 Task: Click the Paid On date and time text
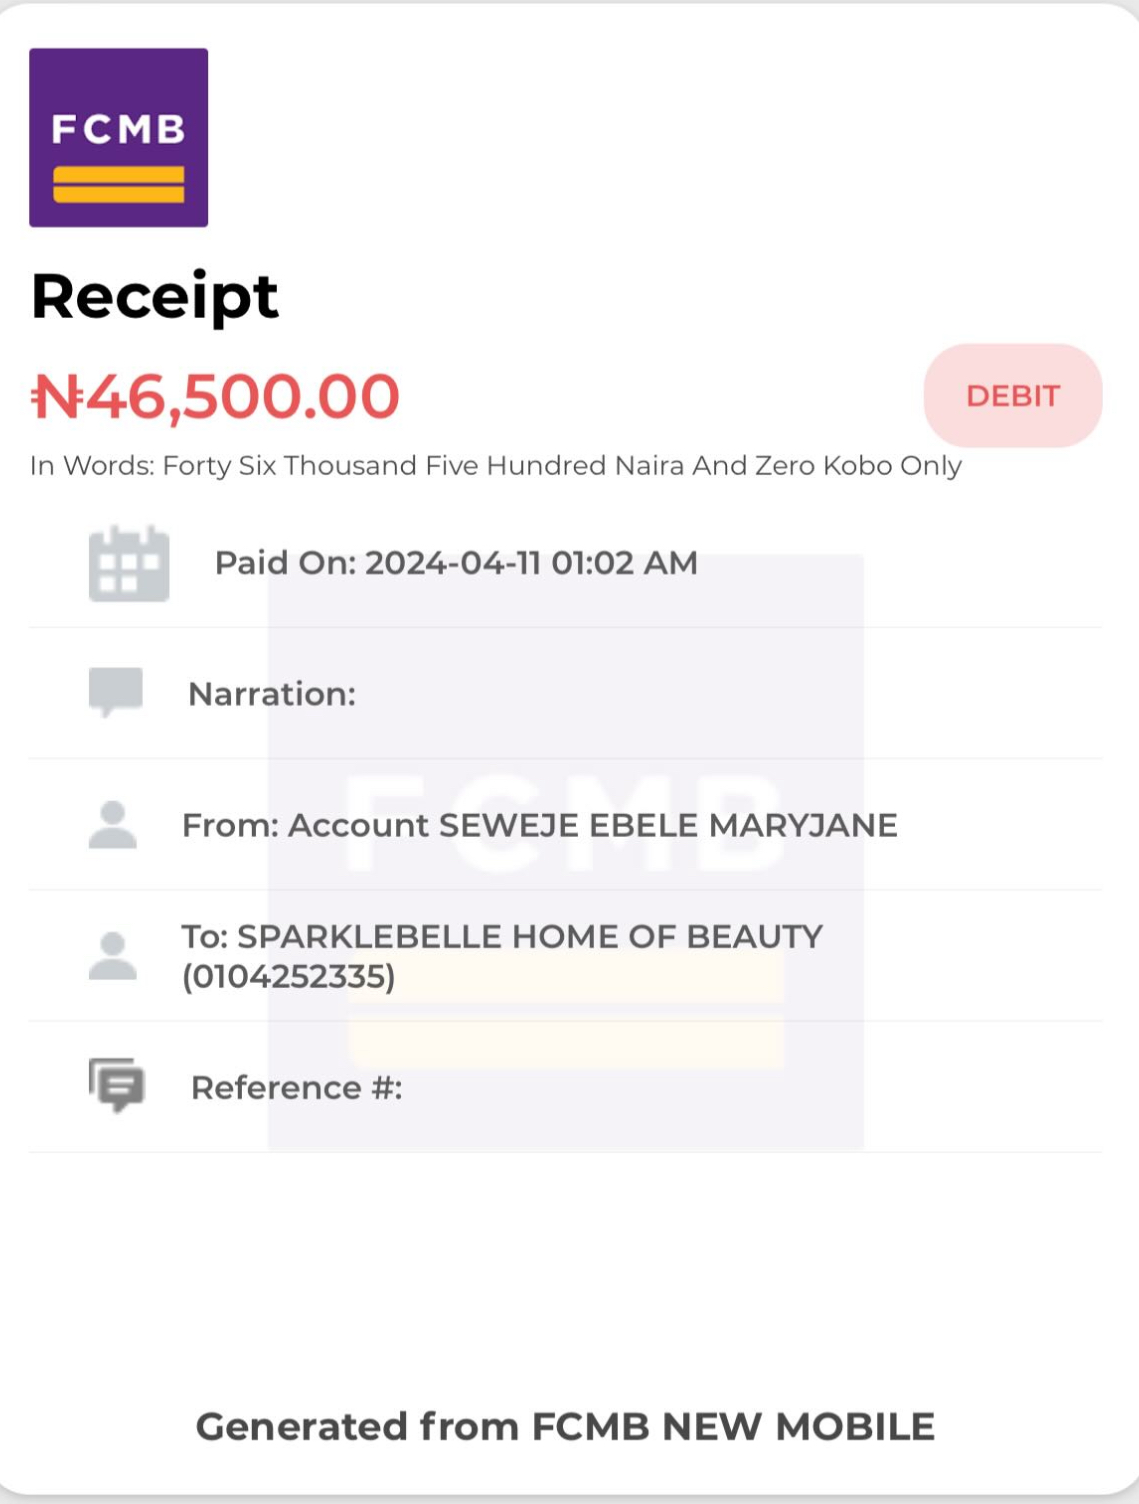point(456,563)
